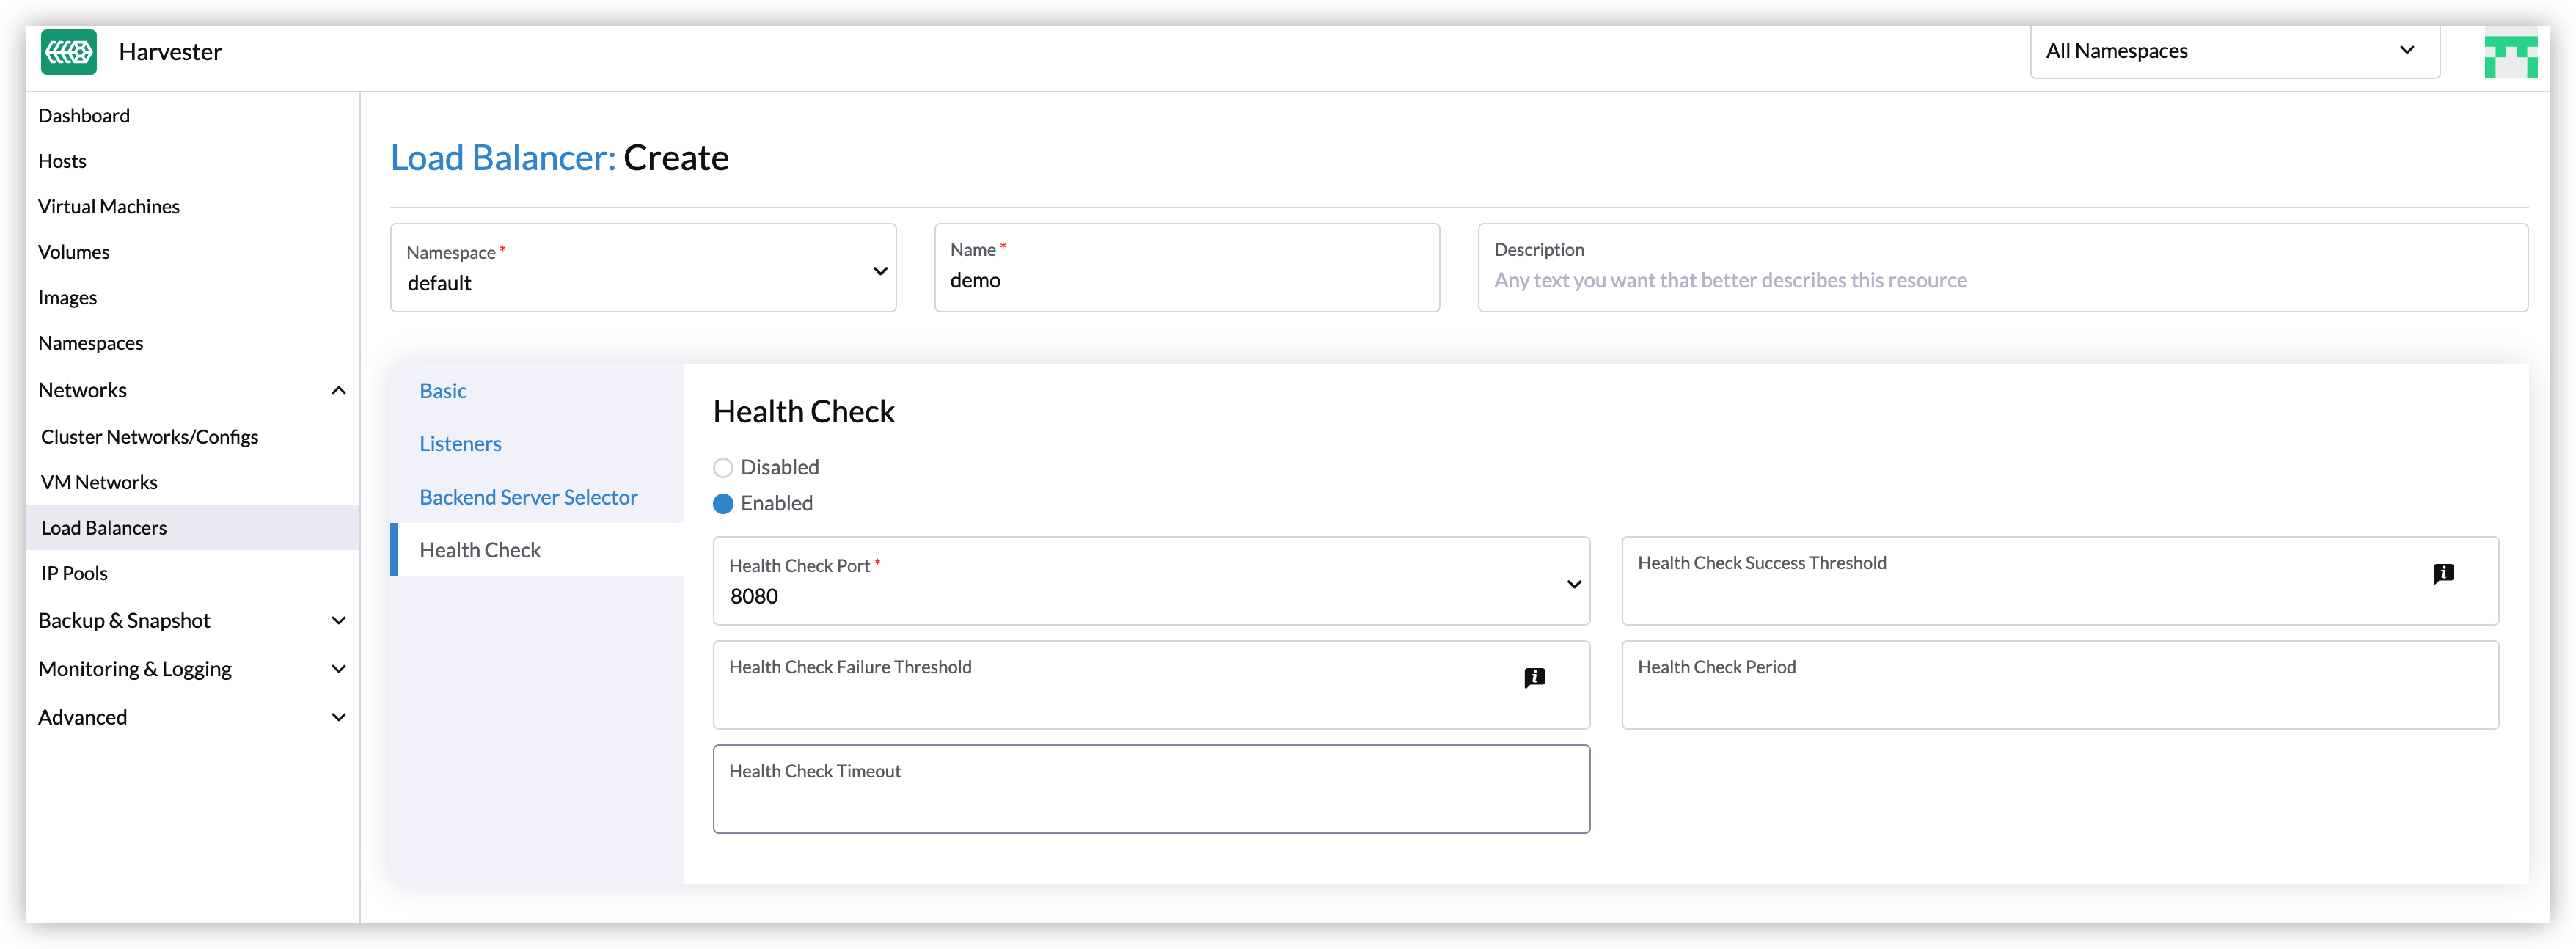Expand the Advanced sidebar section

tap(339, 717)
